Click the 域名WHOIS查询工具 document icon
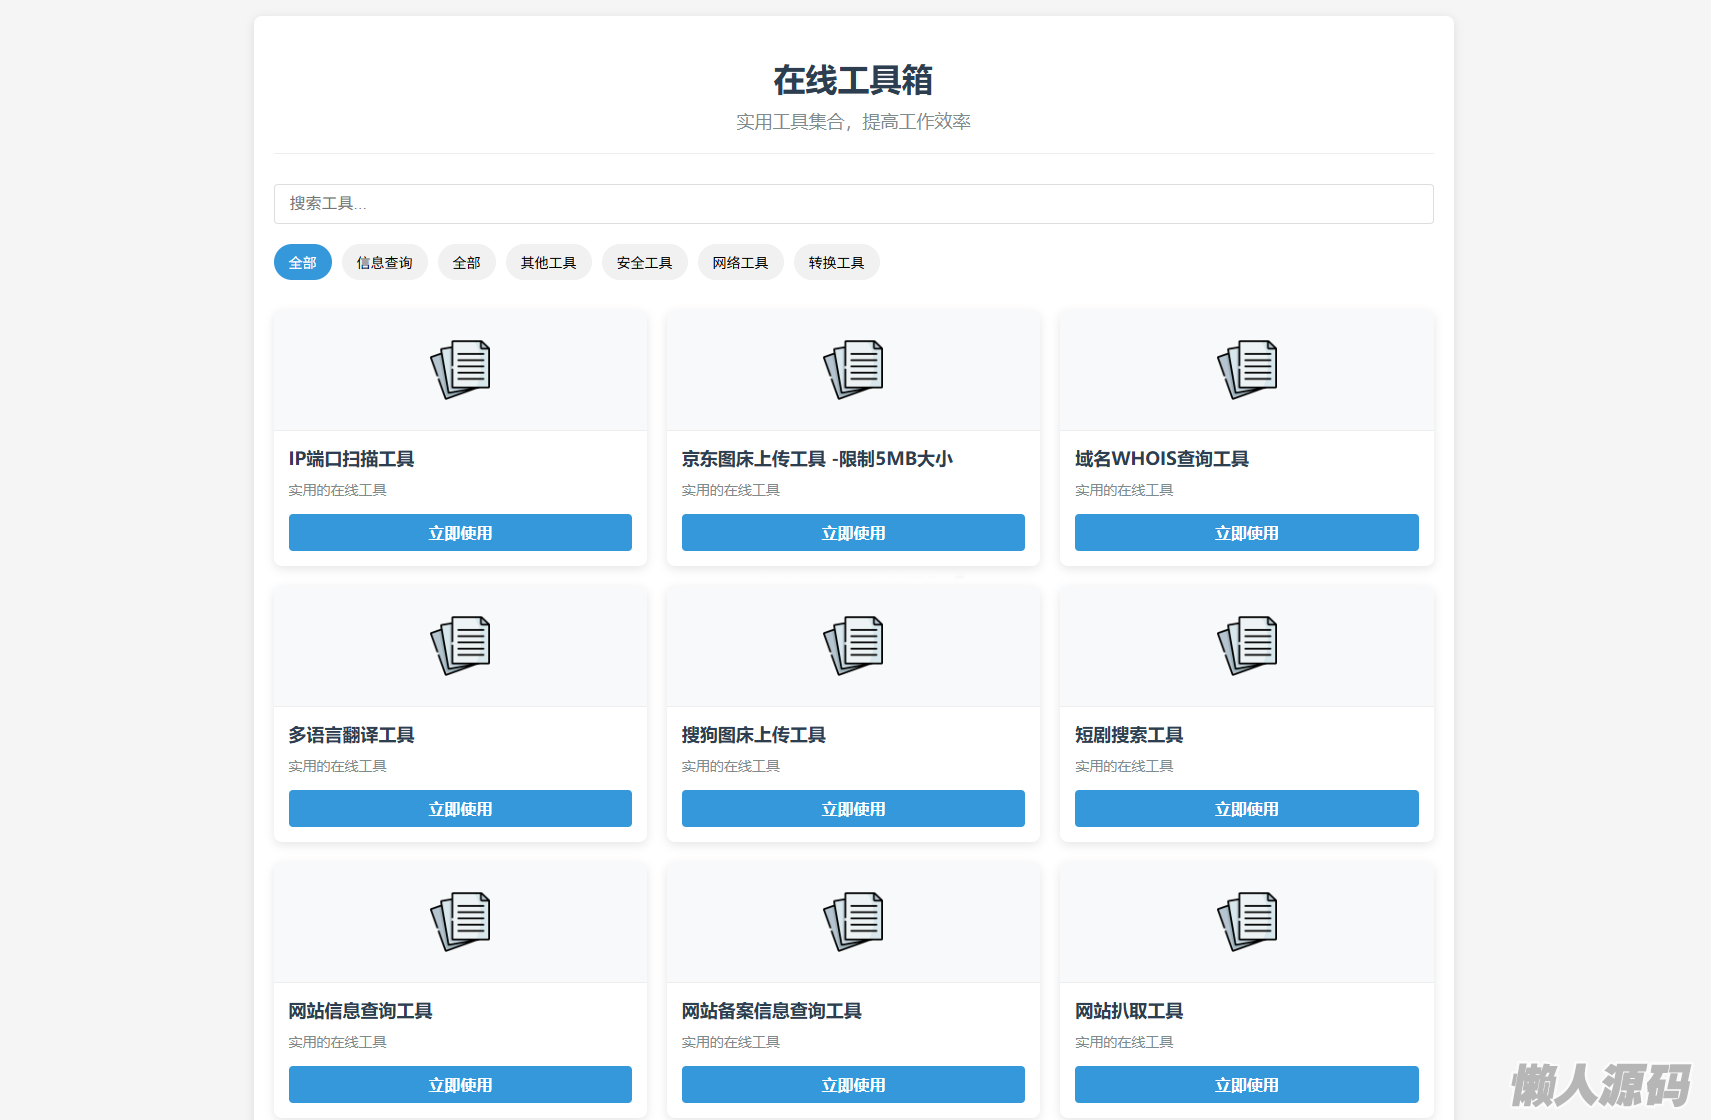This screenshot has width=1711, height=1120. pos(1246,369)
